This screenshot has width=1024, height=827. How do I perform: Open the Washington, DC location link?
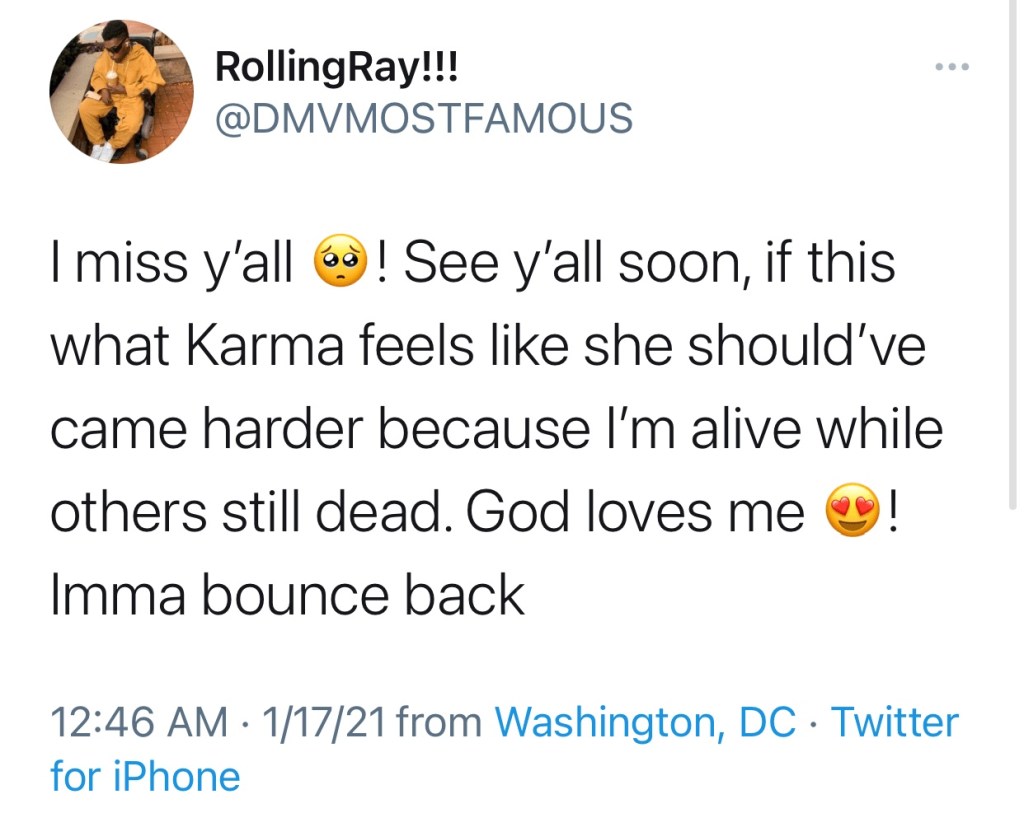click(x=646, y=722)
